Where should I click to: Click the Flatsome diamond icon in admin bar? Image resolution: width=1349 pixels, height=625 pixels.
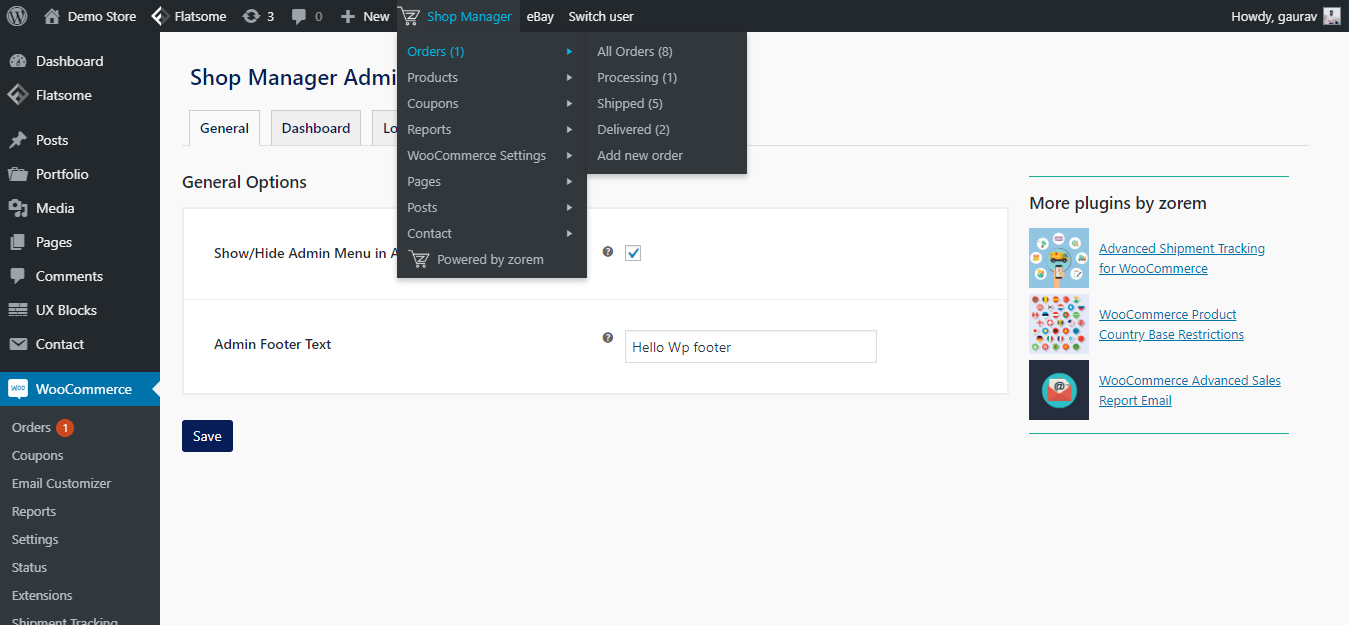pyautogui.click(x=159, y=16)
